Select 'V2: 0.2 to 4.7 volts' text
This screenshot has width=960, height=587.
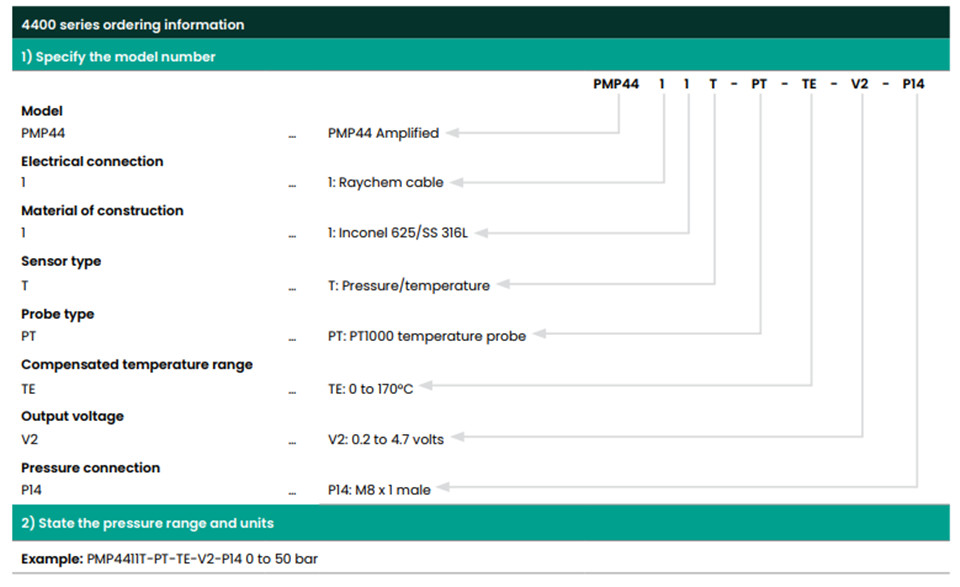coord(386,439)
